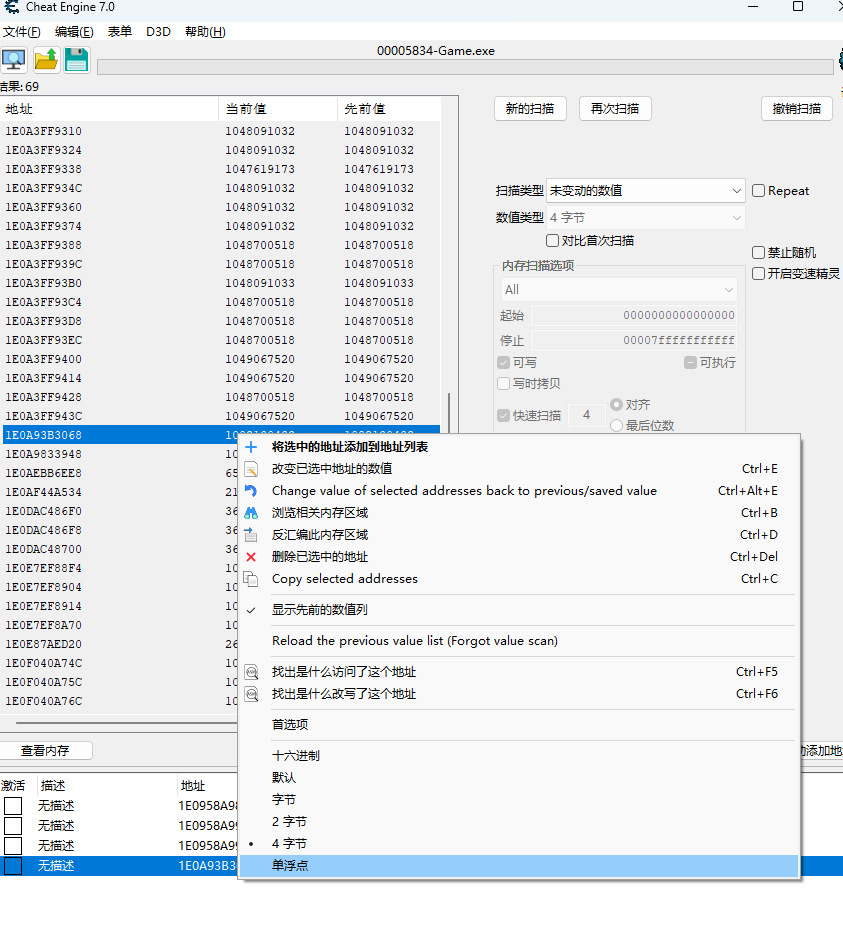Click the 再次扫描 button
The image size is (843, 937).
(615, 109)
